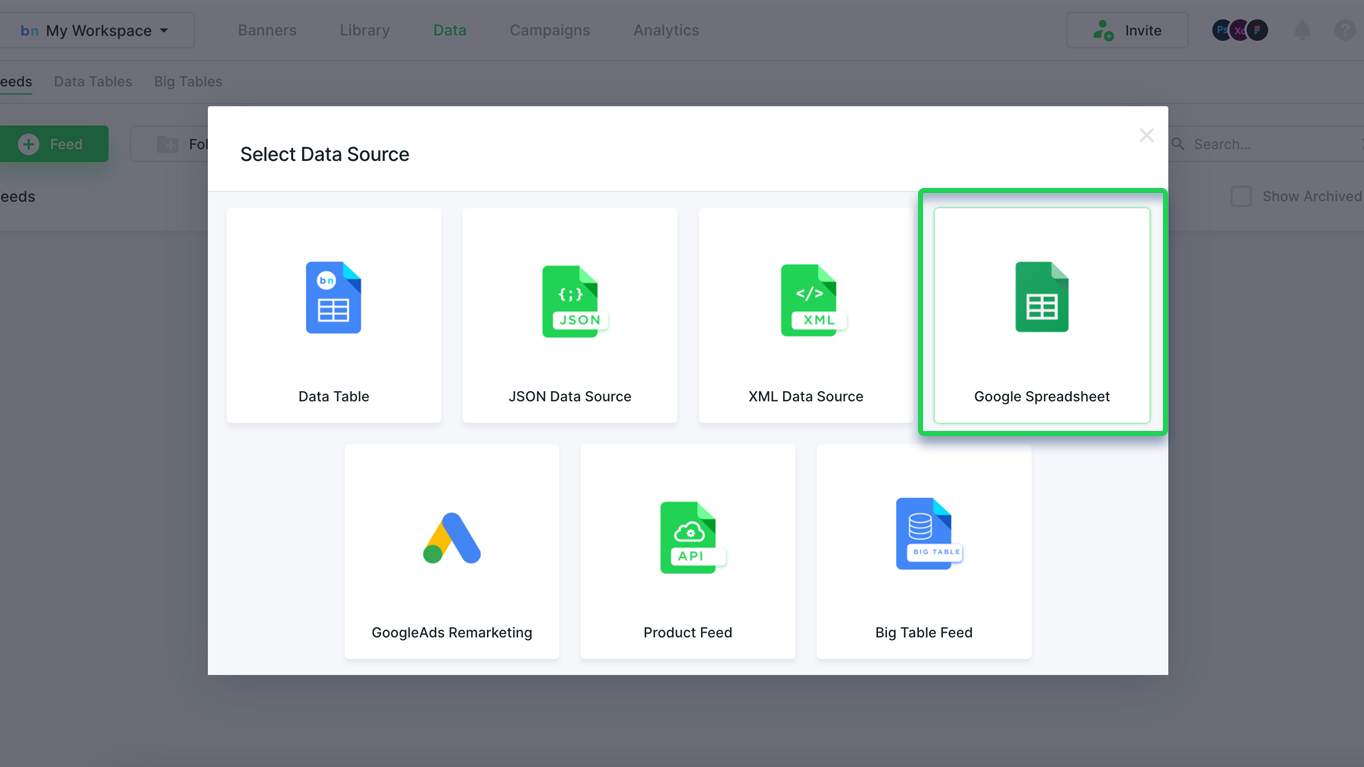Image resolution: width=1364 pixels, height=767 pixels.
Task: Click the GoogleAds Remarketing label
Action: coord(452,632)
